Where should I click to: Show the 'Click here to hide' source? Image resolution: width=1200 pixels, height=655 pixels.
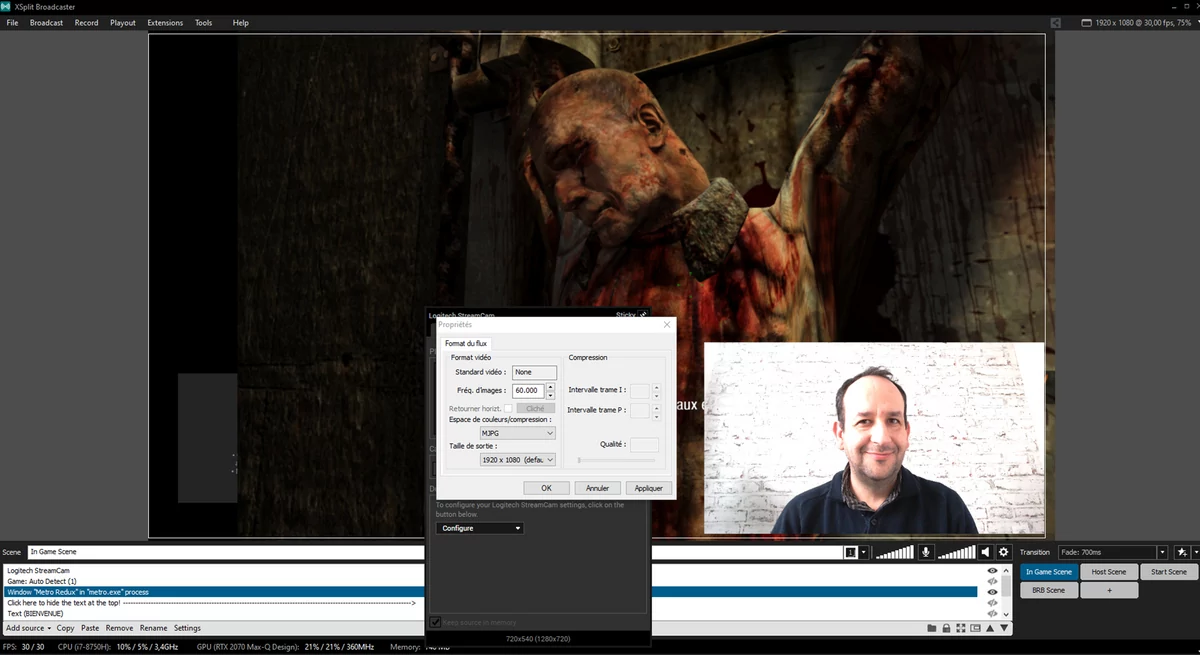pyautogui.click(x=992, y=603)
